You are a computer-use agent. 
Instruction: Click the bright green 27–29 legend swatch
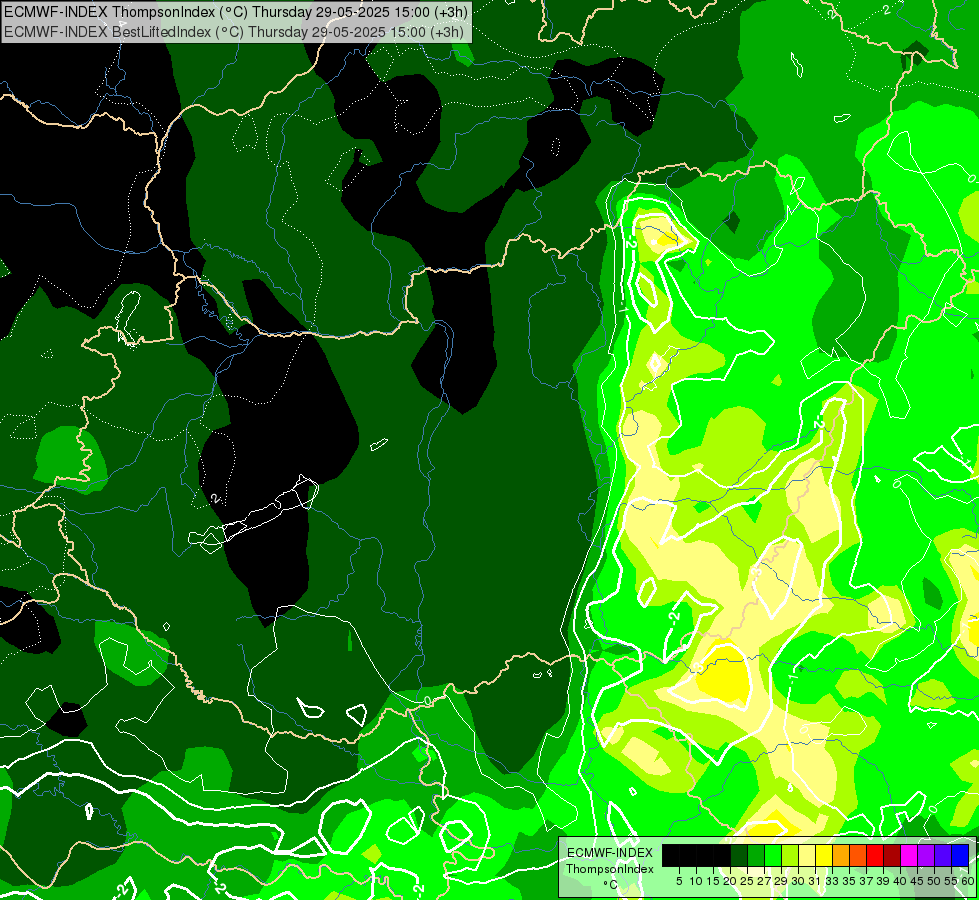tap(772, 855)
